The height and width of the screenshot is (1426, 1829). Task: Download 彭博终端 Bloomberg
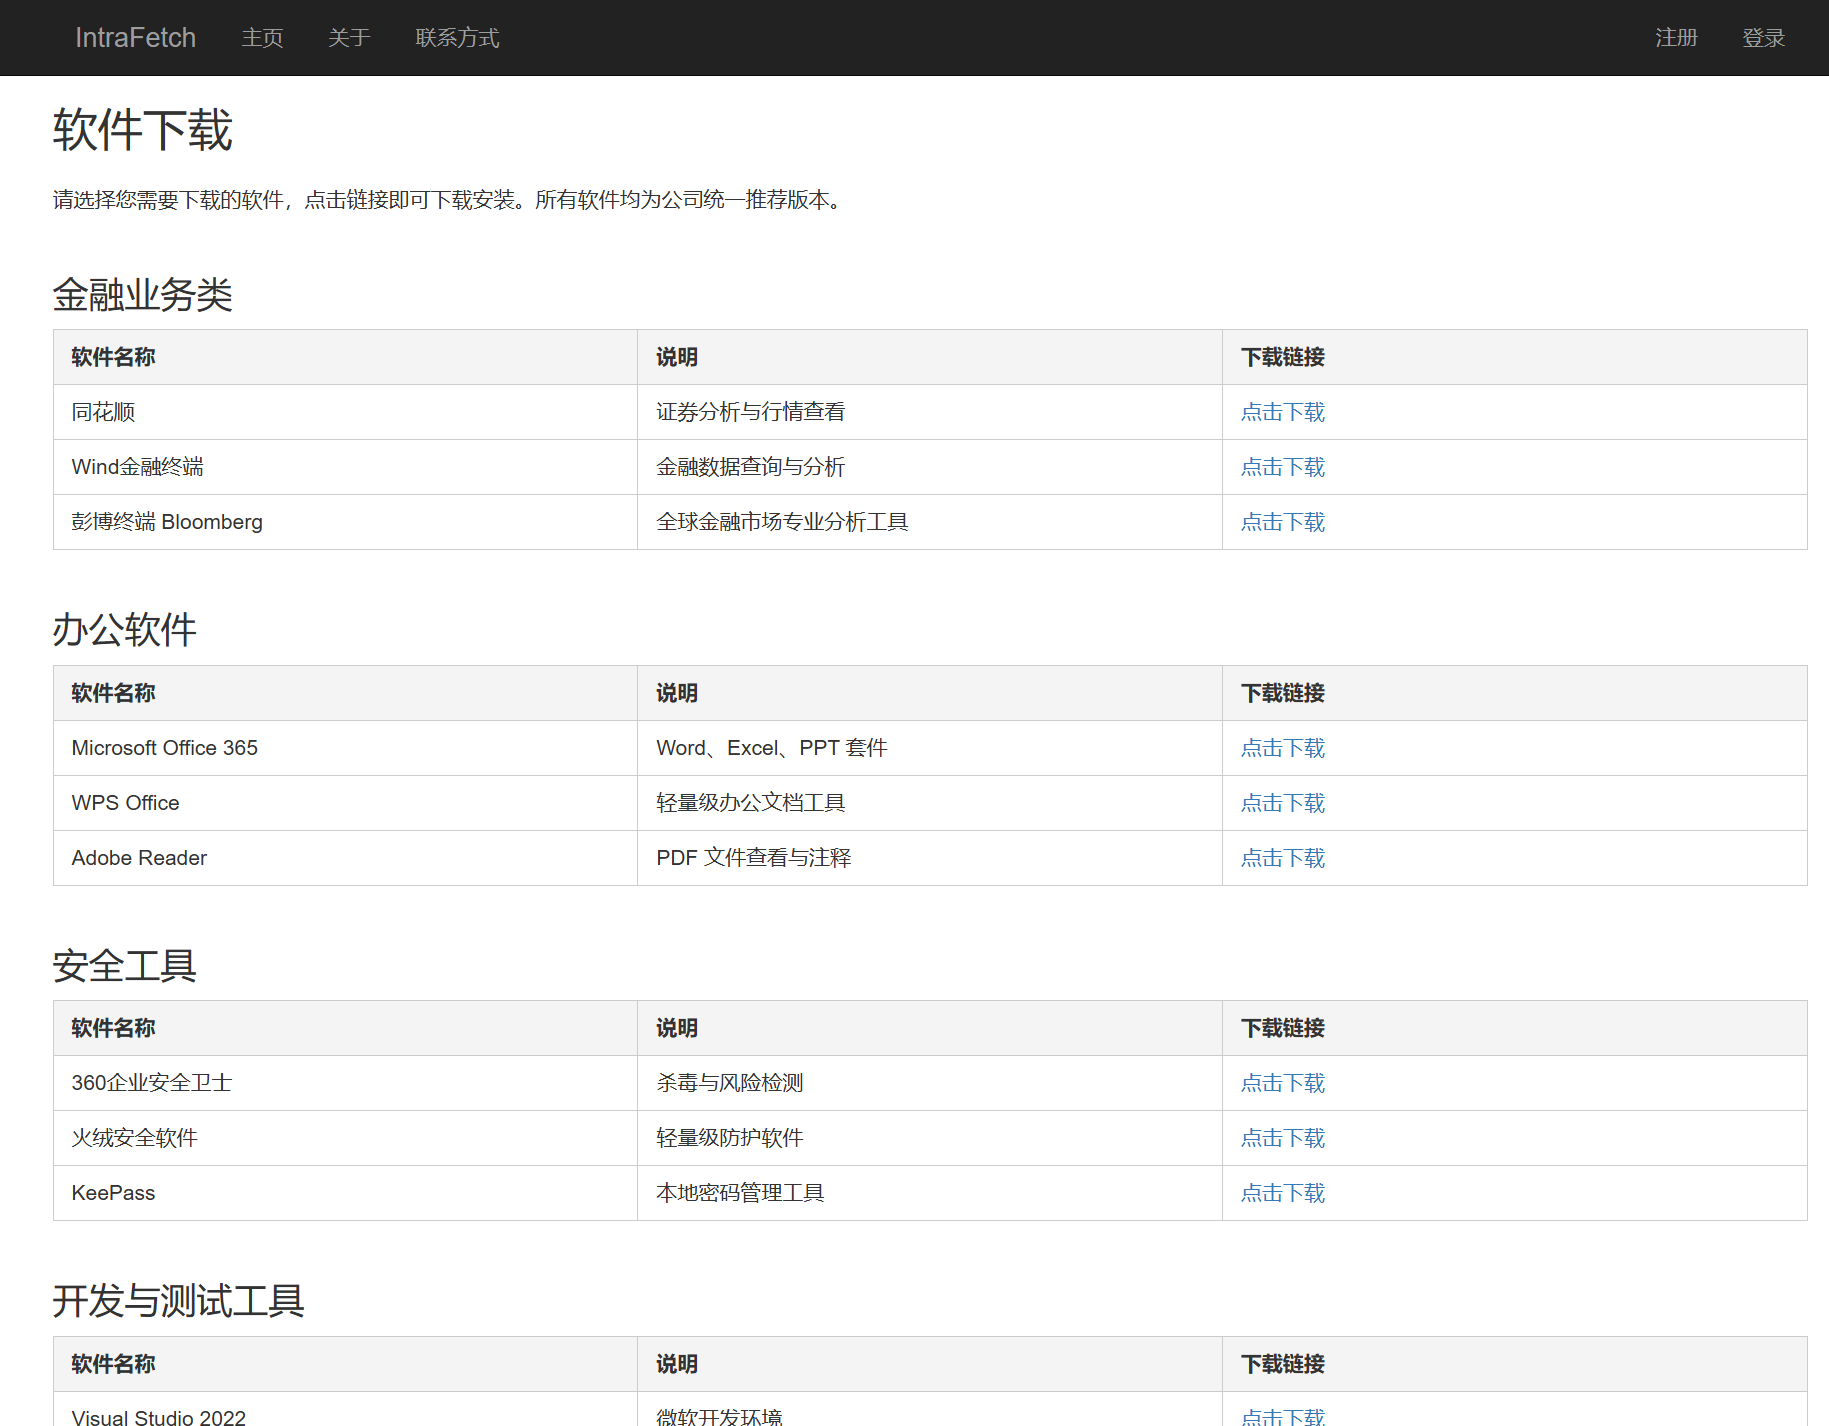click(x=1282, y=522)
